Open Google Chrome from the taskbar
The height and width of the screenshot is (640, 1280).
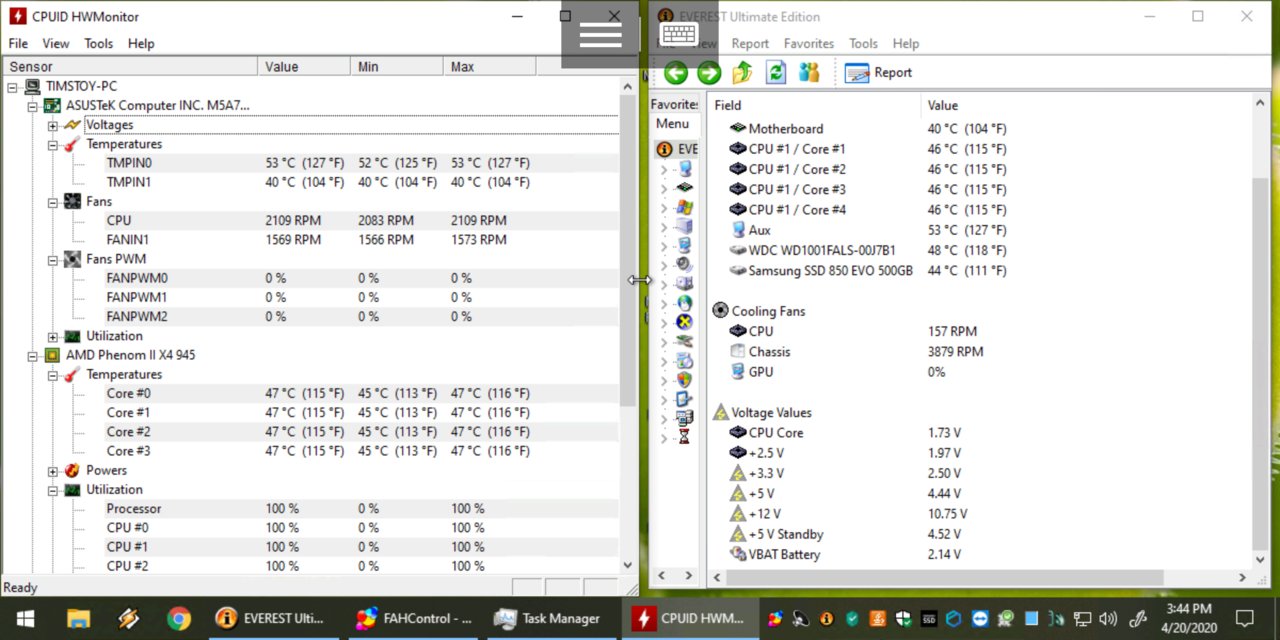tap(179, 618)
